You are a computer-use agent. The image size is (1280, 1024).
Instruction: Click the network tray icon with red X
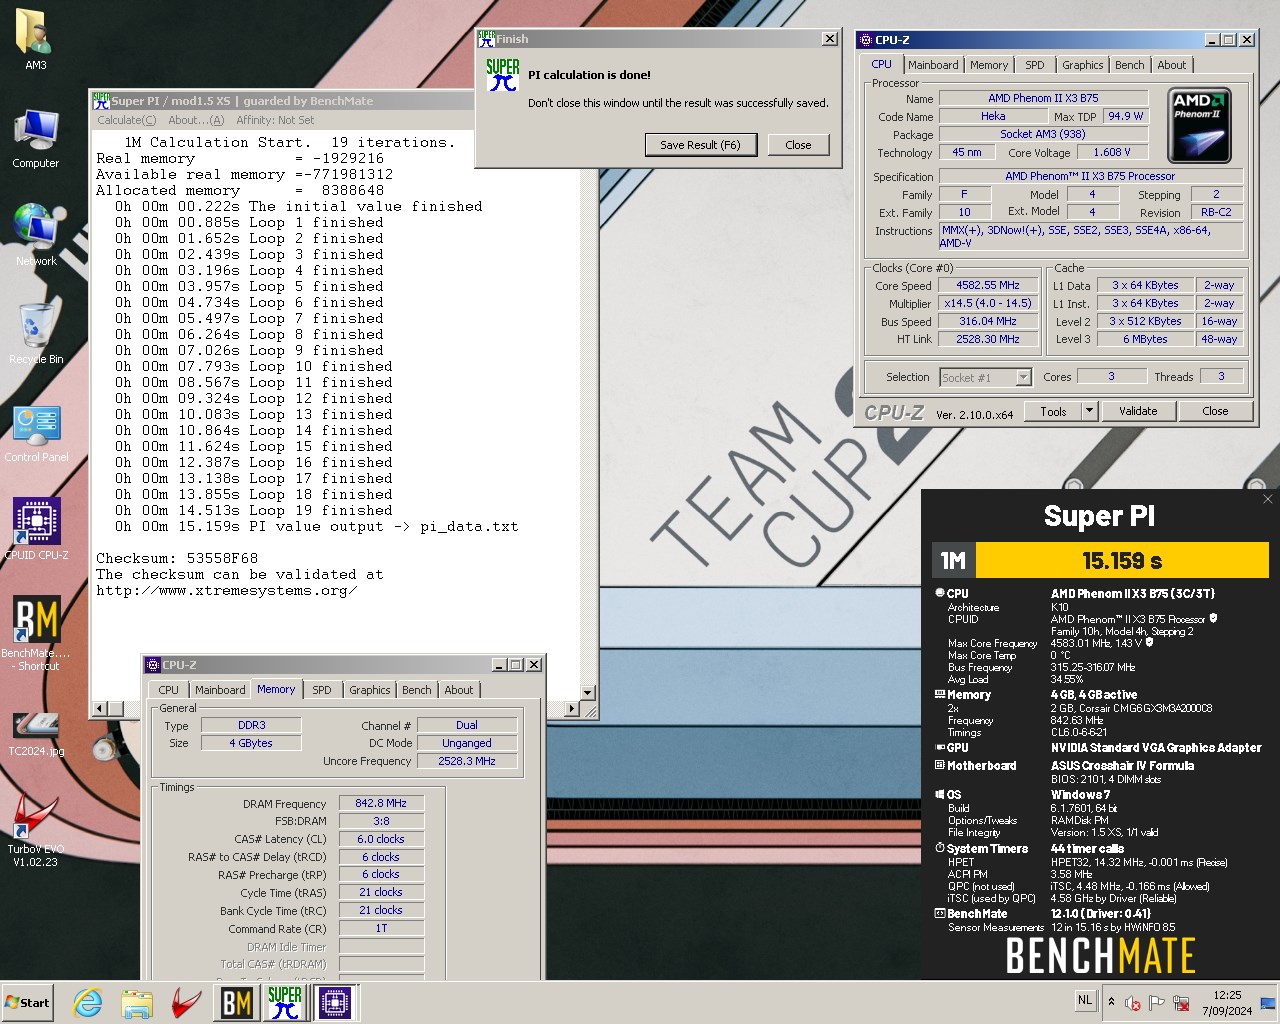point(1181,1002)
